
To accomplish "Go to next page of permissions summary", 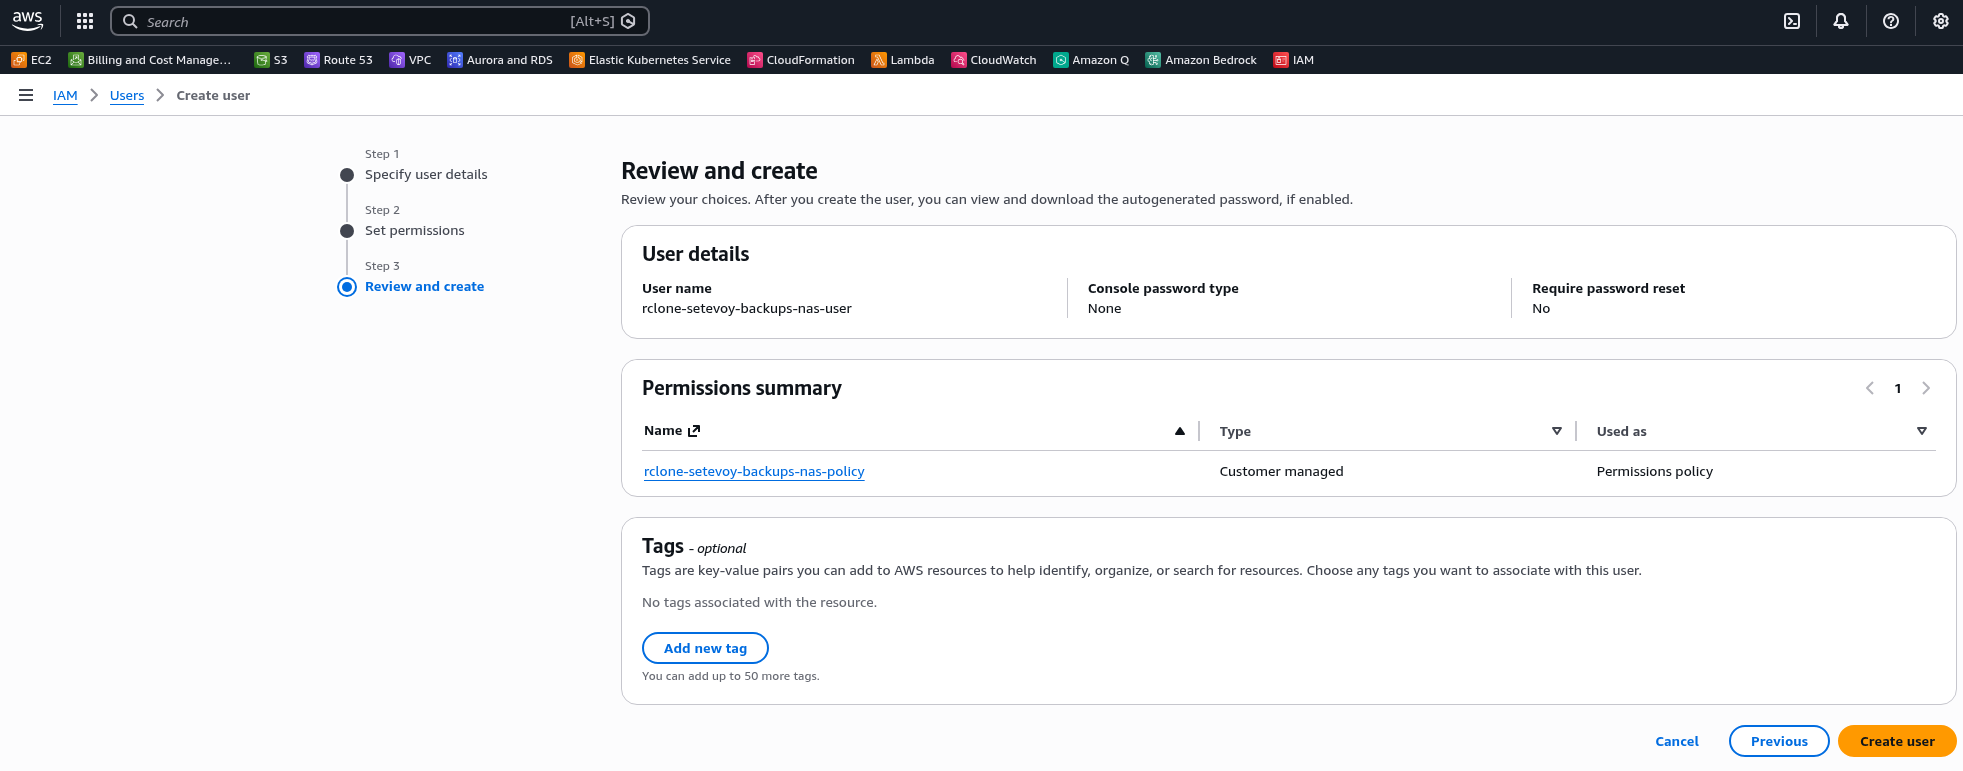I will click(1926, 388).
